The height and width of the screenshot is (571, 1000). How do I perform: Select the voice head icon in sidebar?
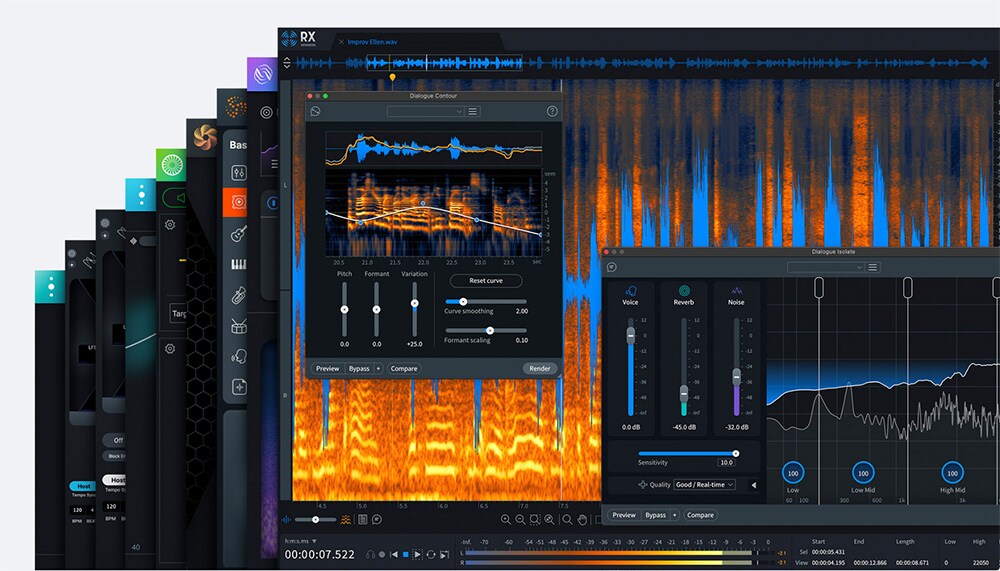click(x=239, y=356)
